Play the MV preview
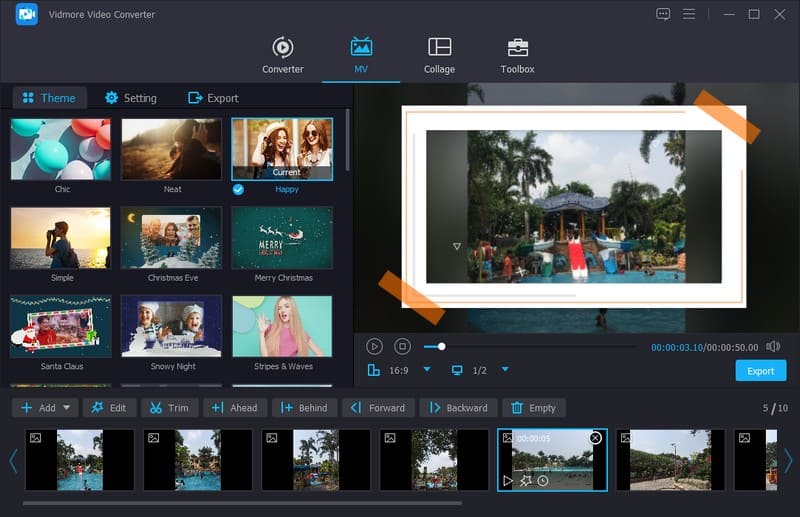 [x=374, y=347]
